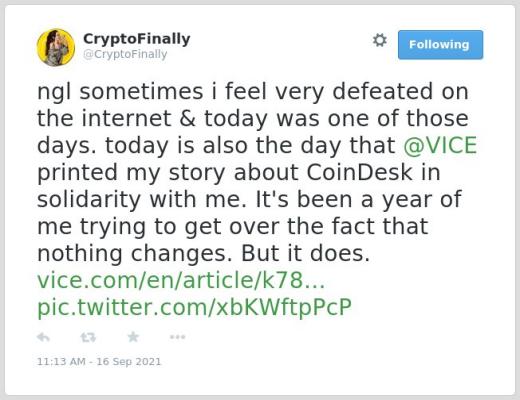
Task: Click the 11:13 AM - 16 Sep 2021 timestamp
Action: (x=99, y=361)
